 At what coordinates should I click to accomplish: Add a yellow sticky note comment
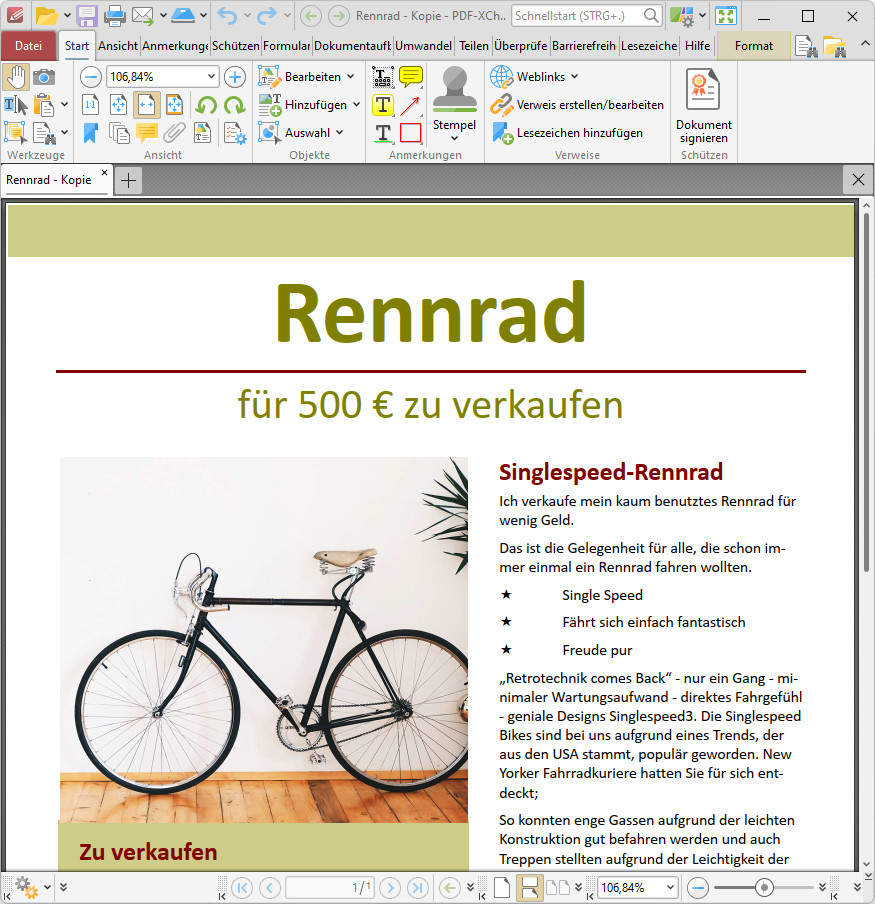pyautogui.click(x=411, y=77)
